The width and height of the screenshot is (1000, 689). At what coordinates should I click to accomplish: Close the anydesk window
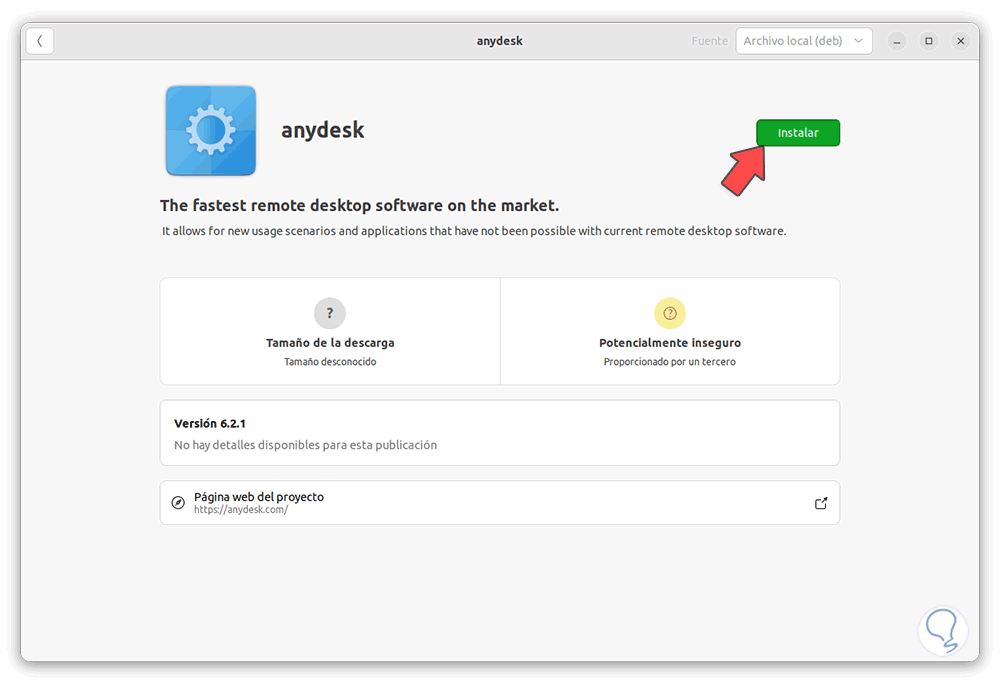click(x=960, y=41)
